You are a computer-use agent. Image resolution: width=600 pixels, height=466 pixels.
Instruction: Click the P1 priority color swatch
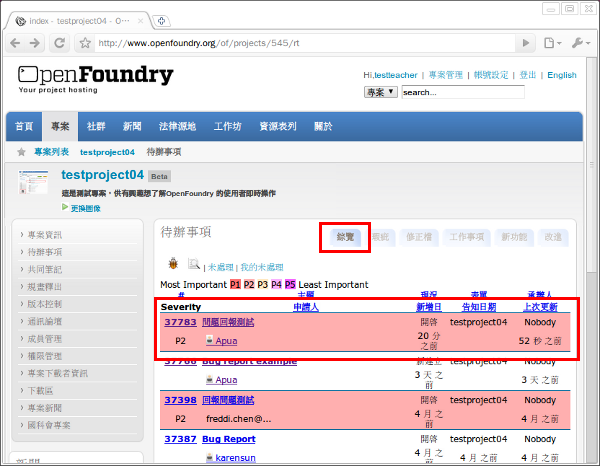(235, 285)
